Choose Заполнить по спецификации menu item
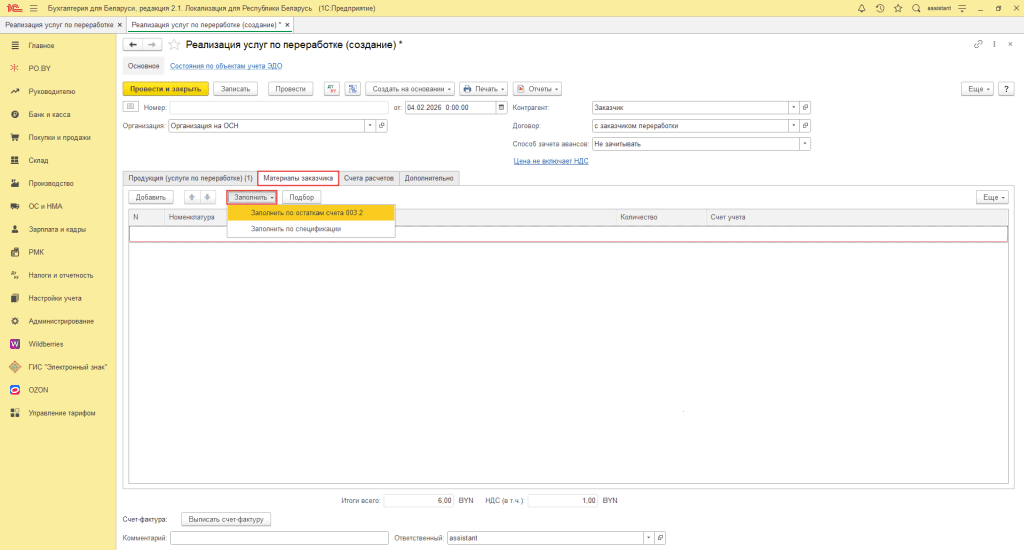 coord(296,229)
